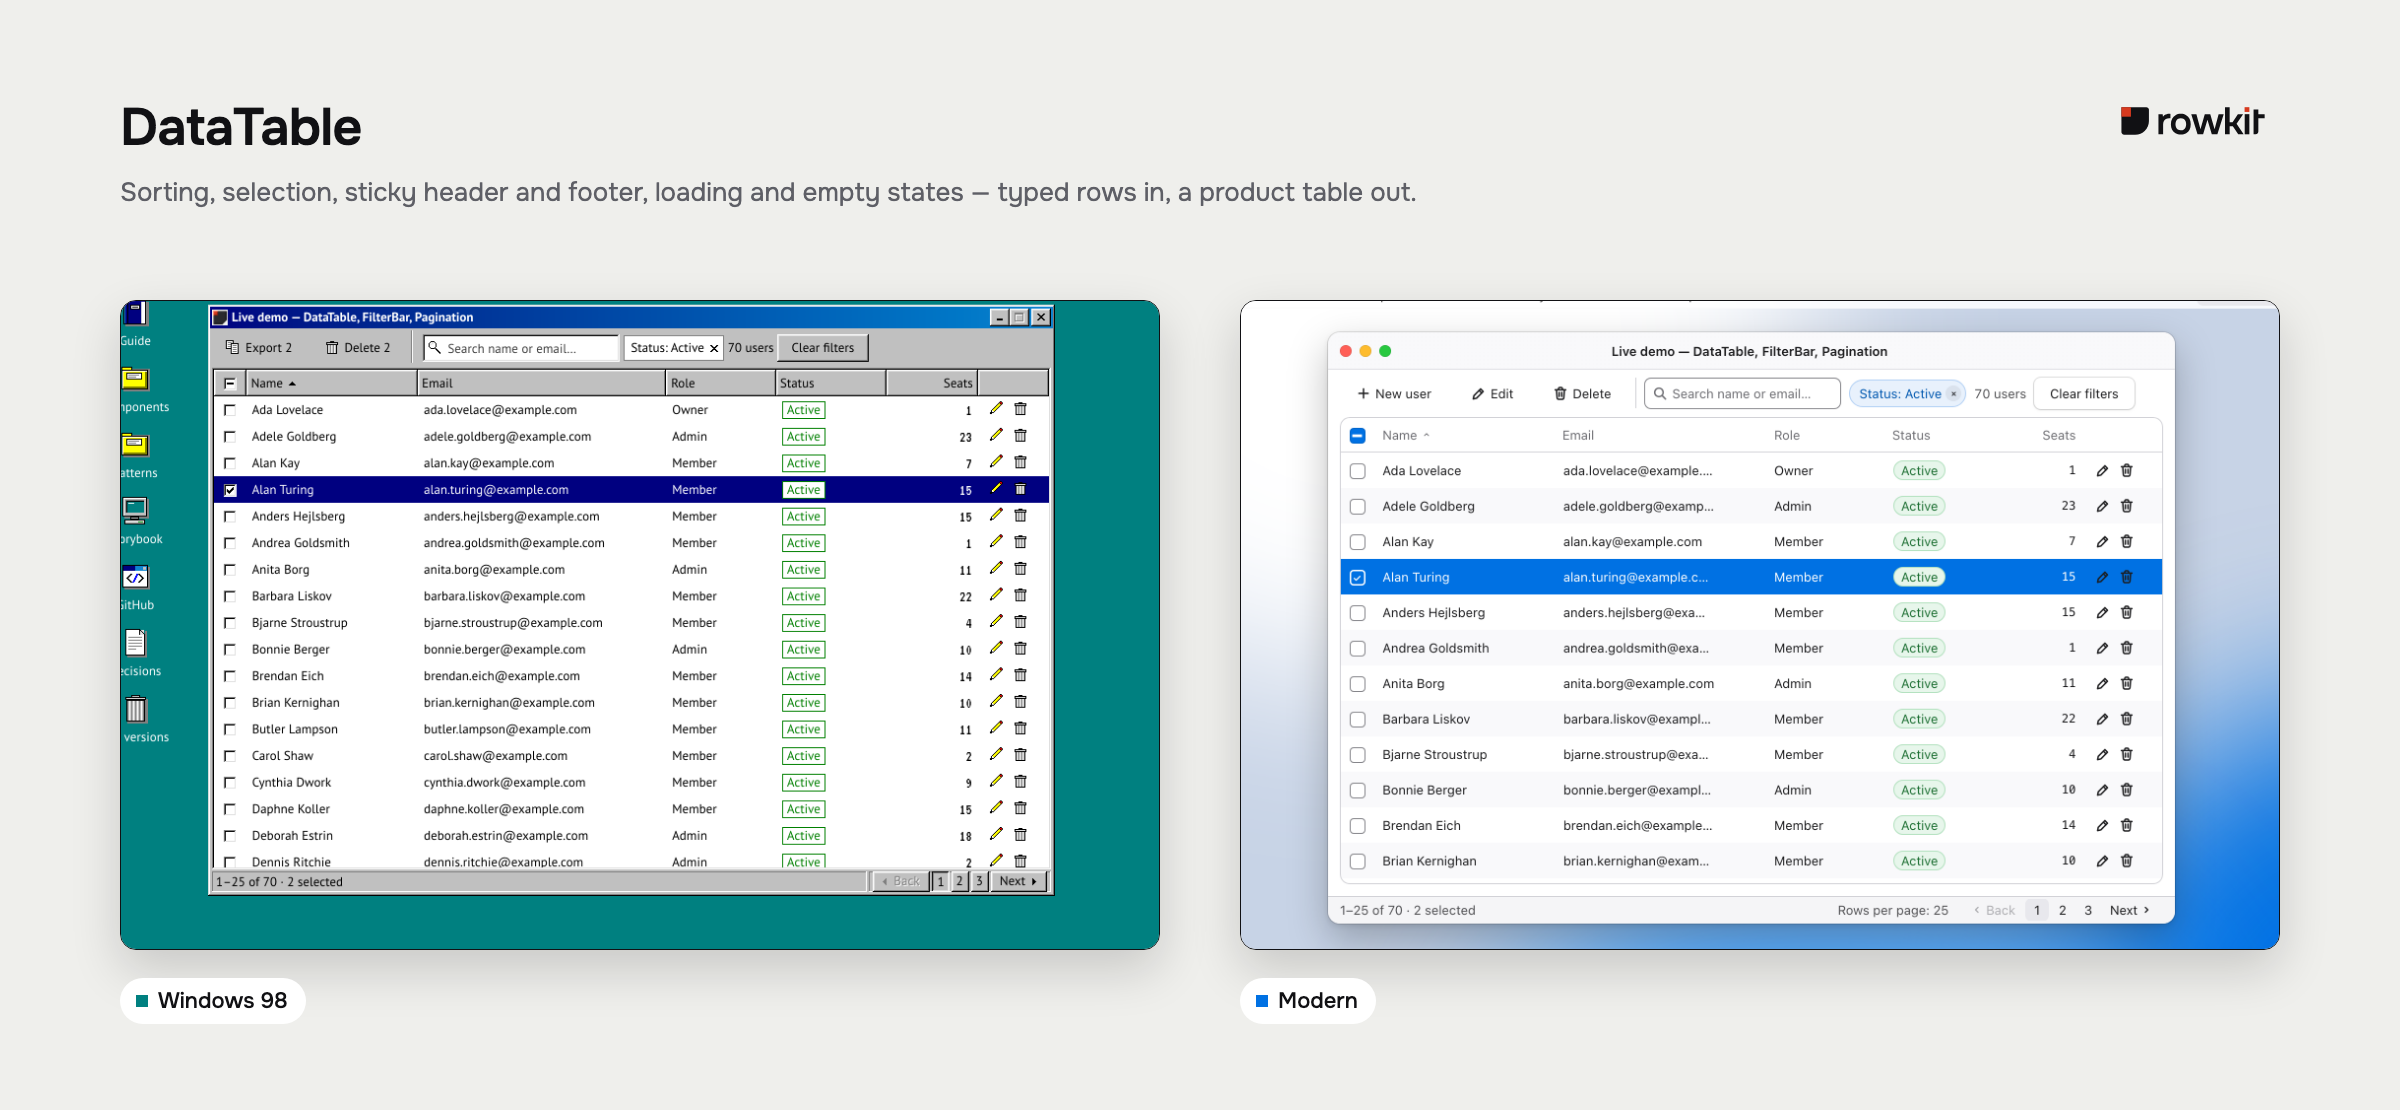Open the Guide desktop icon
This screenshot has width=2400, height=1110.
(x=135, y=323)
